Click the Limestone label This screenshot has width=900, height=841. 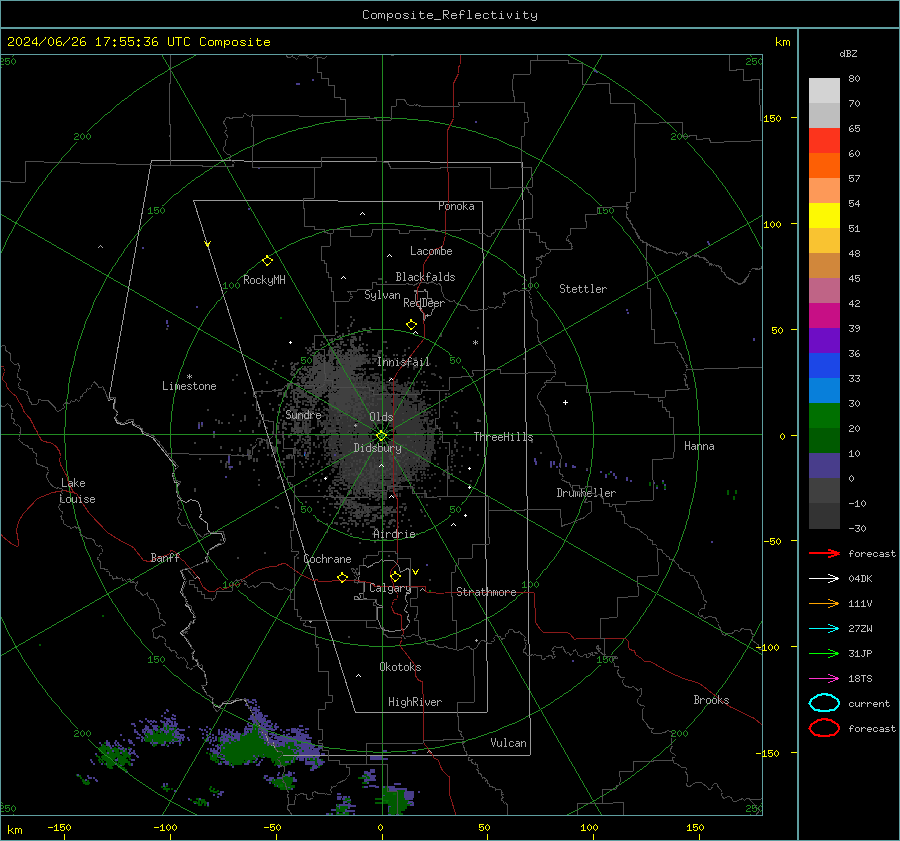189,386
